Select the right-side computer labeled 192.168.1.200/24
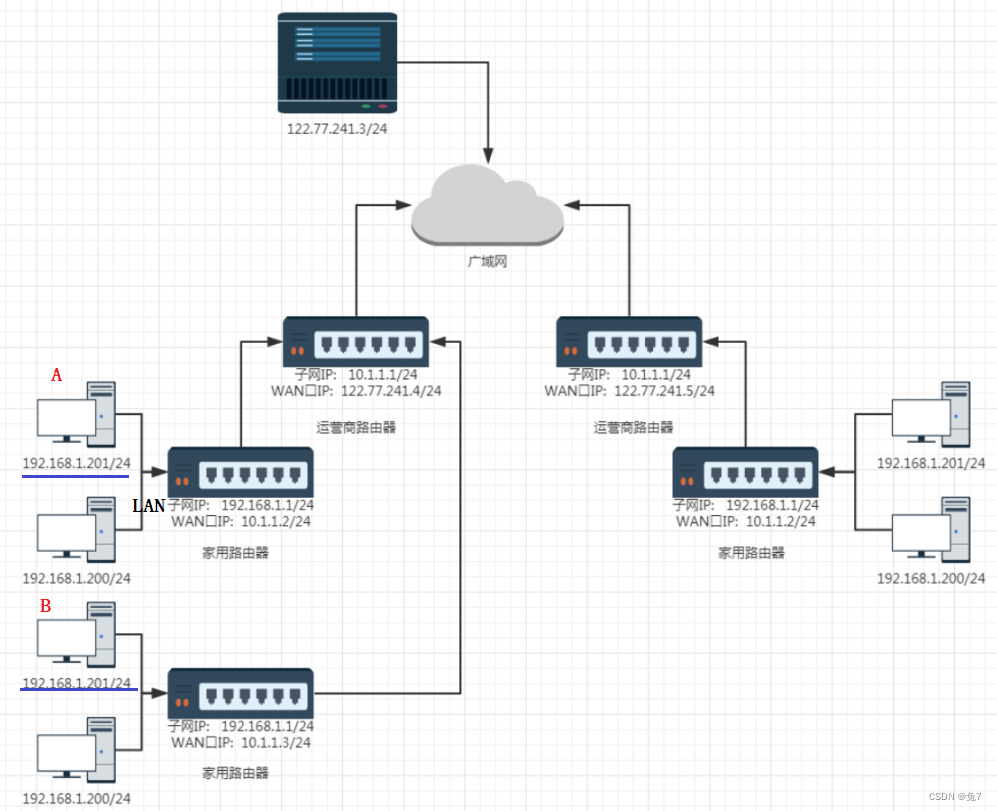Viewport: 997px width, 811px height. (931, 529)
